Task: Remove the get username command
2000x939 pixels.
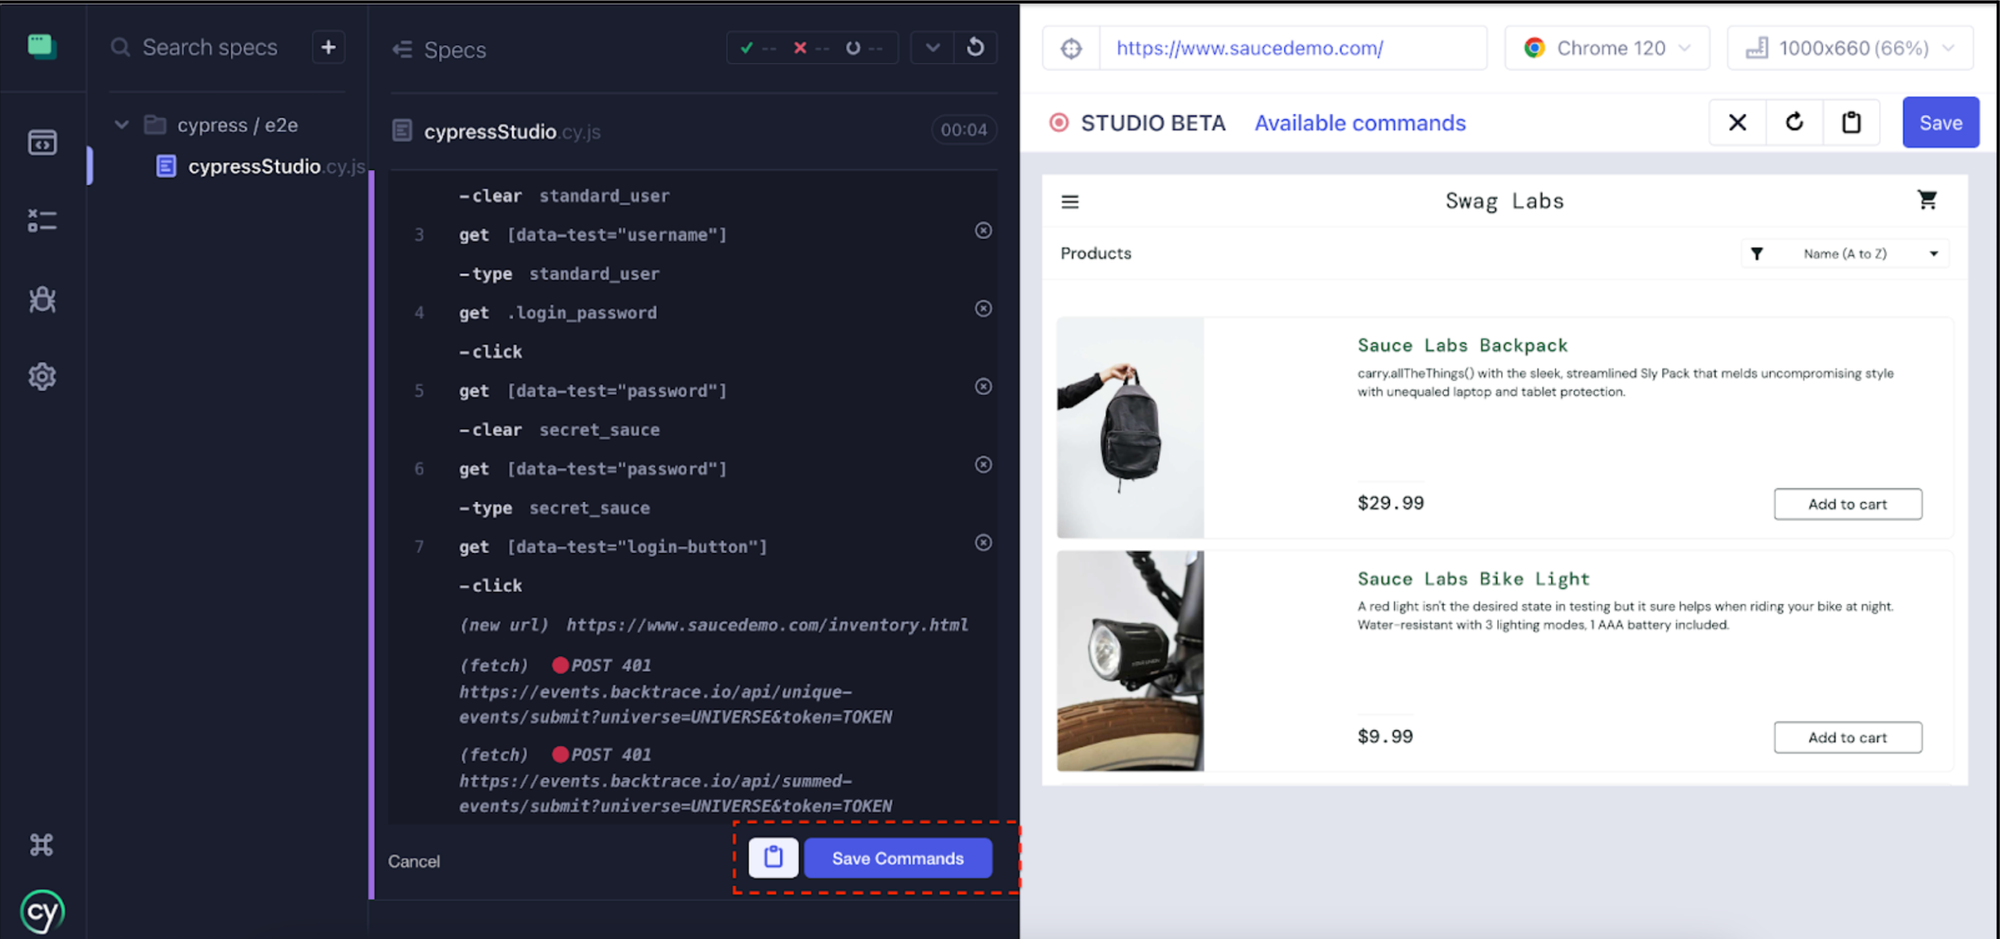Action: click(x=984, y=231)
